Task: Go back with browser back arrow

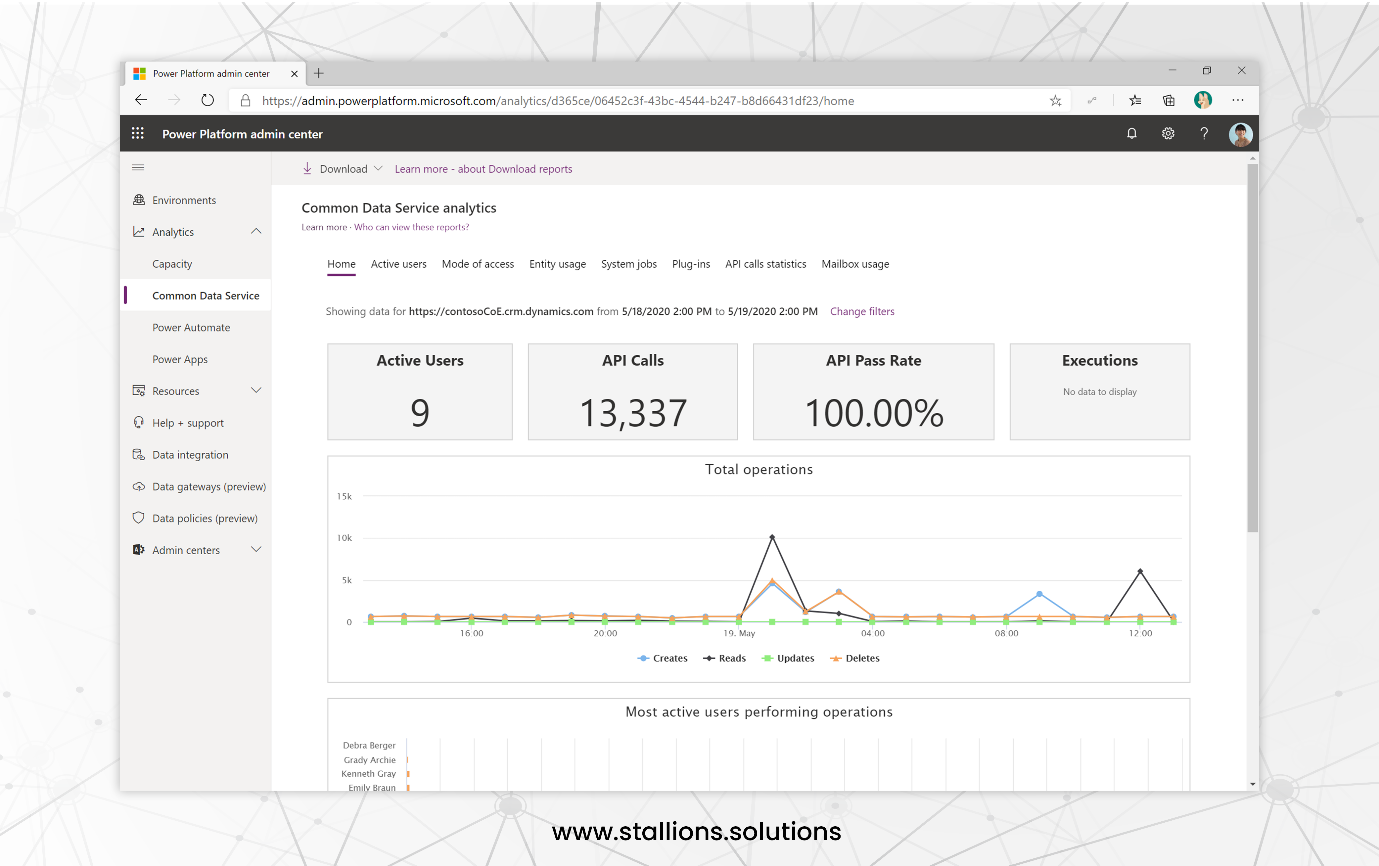Action: pyautogui.click(x=141, y=100)
